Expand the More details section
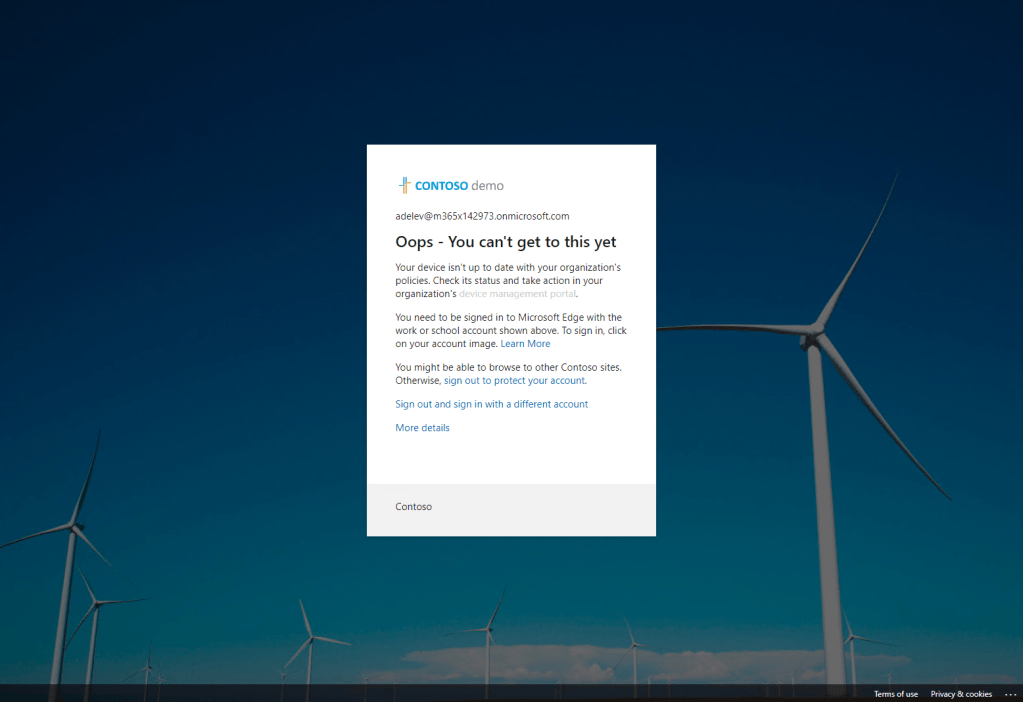This screenshot has height=702, width=1023. point(422,428)
